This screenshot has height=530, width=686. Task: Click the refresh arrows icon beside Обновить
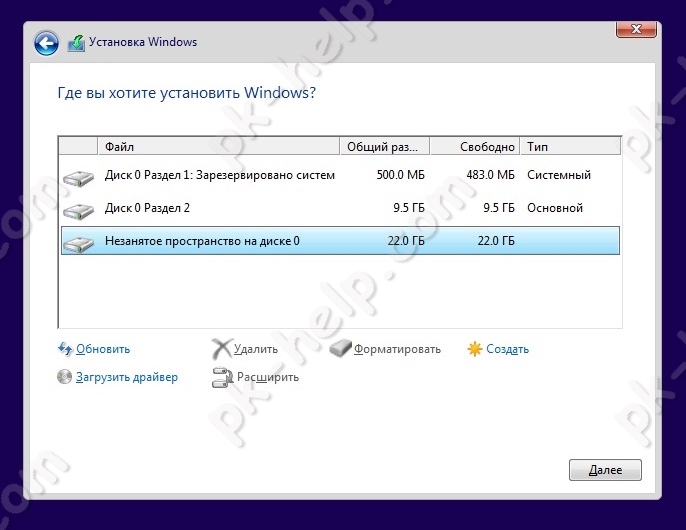click(x=65, y=349)
